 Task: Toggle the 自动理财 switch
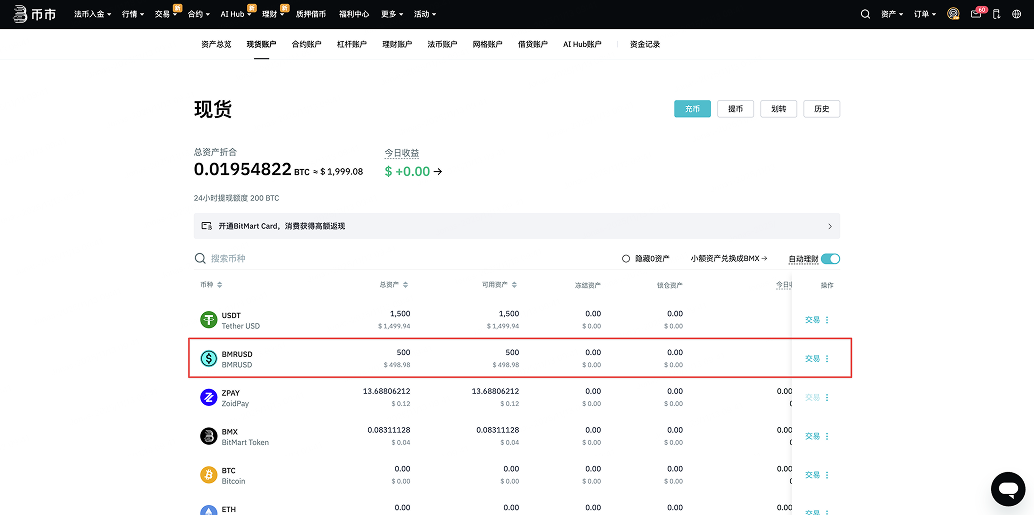click(x=830, y=259)
